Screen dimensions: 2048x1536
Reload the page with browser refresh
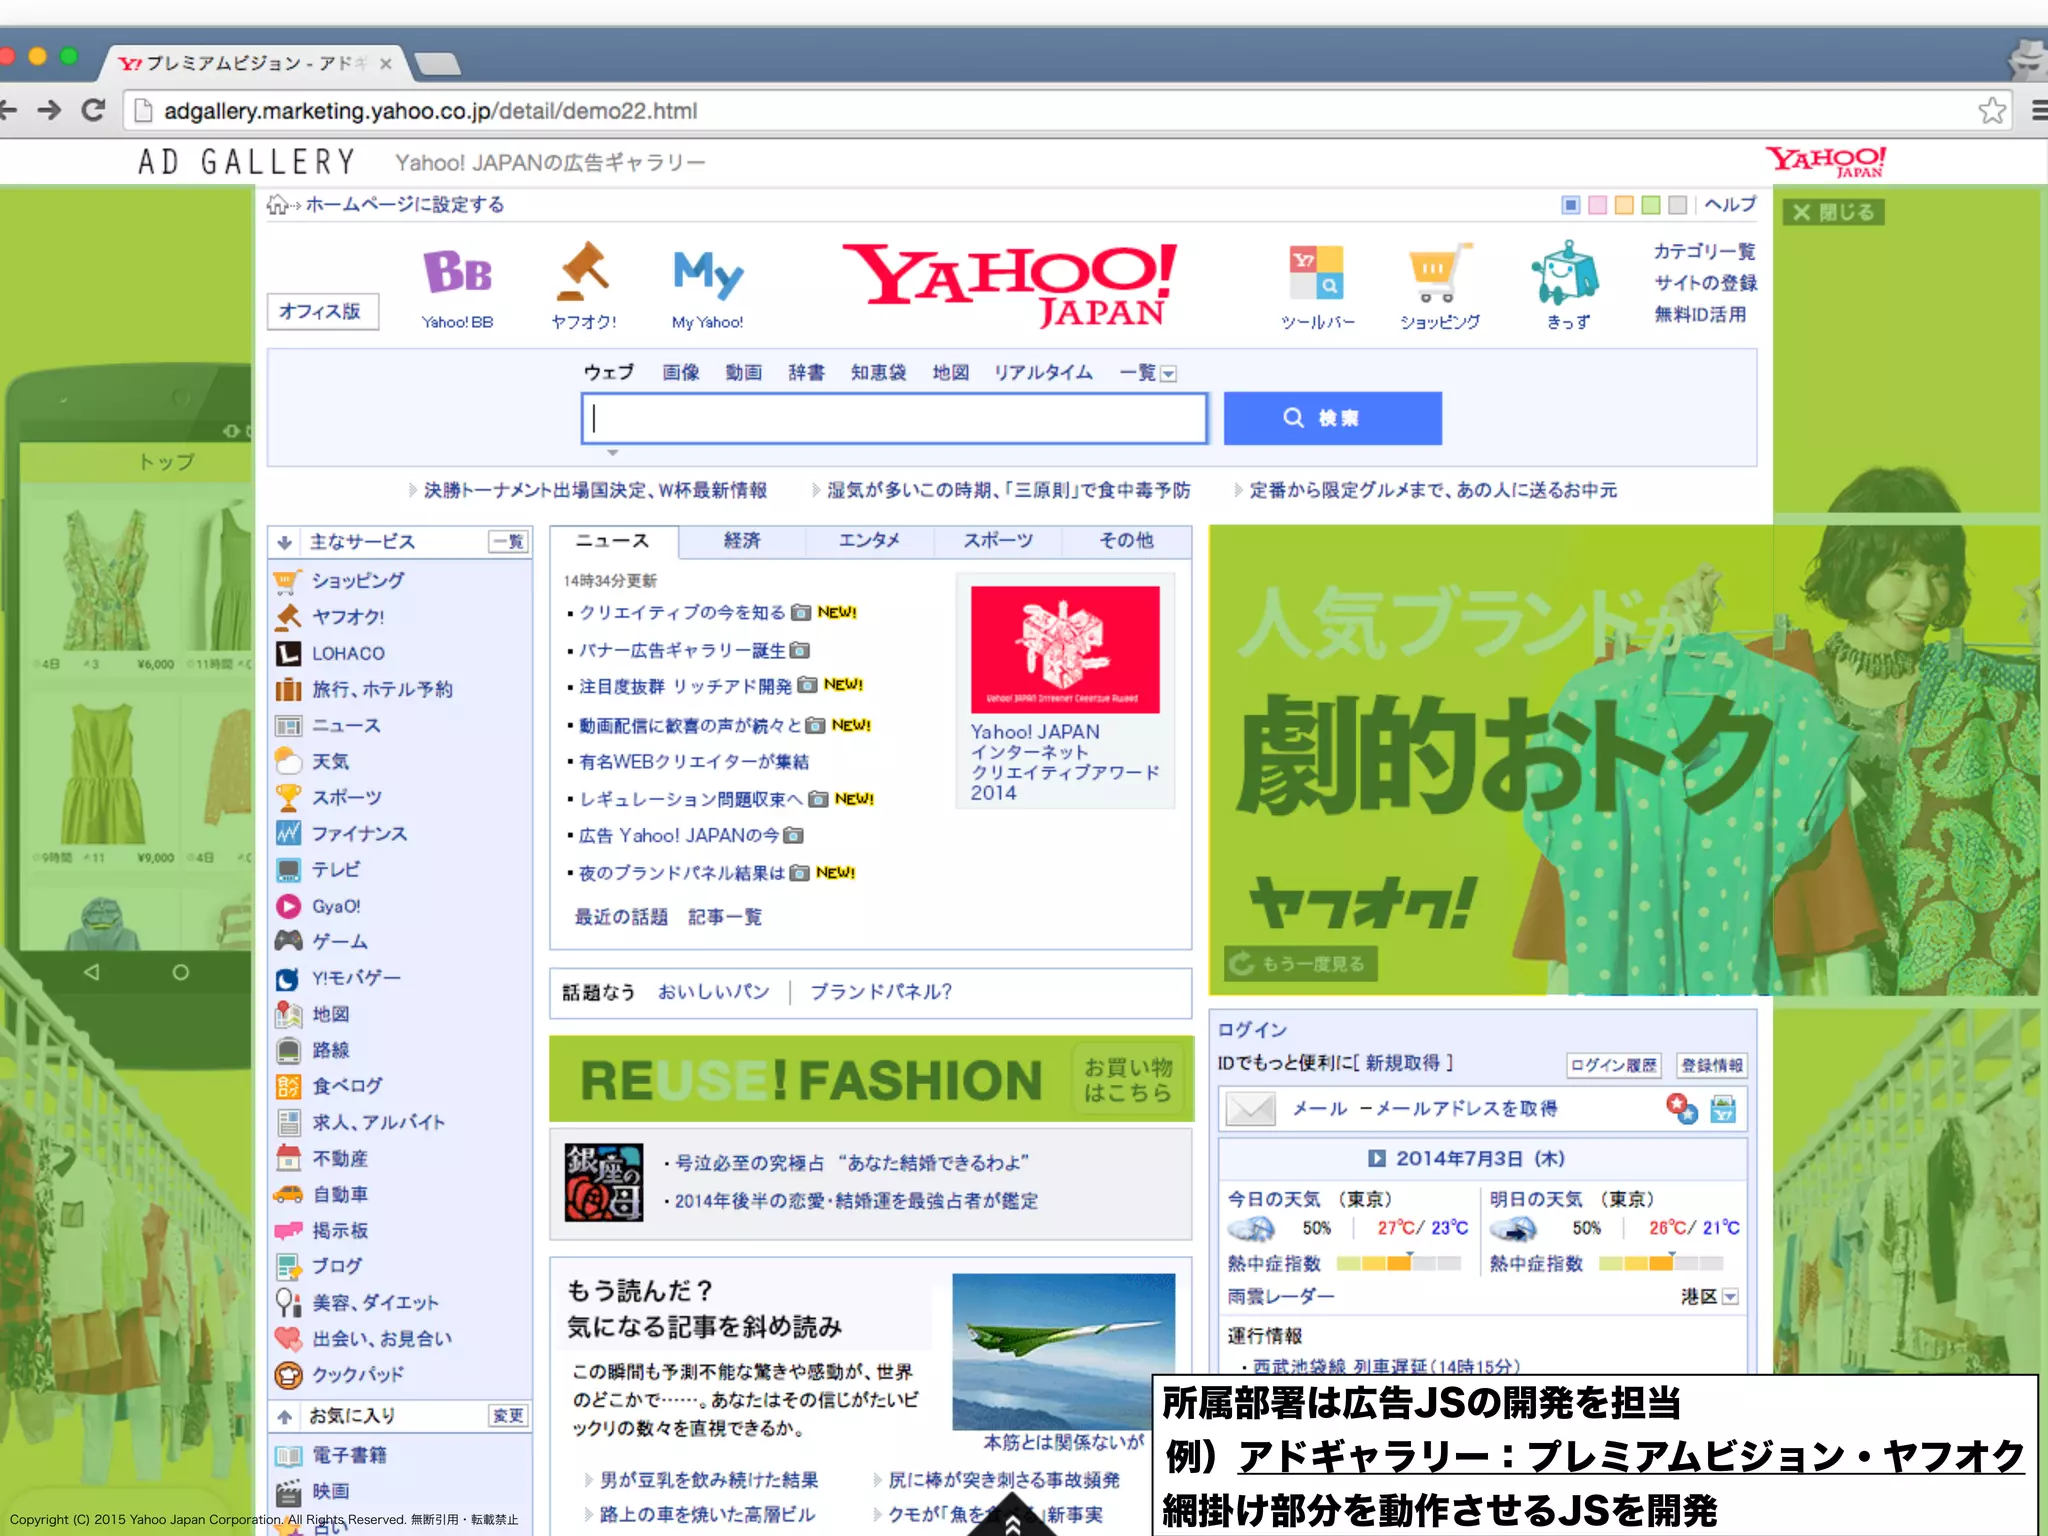pos(94,110)
